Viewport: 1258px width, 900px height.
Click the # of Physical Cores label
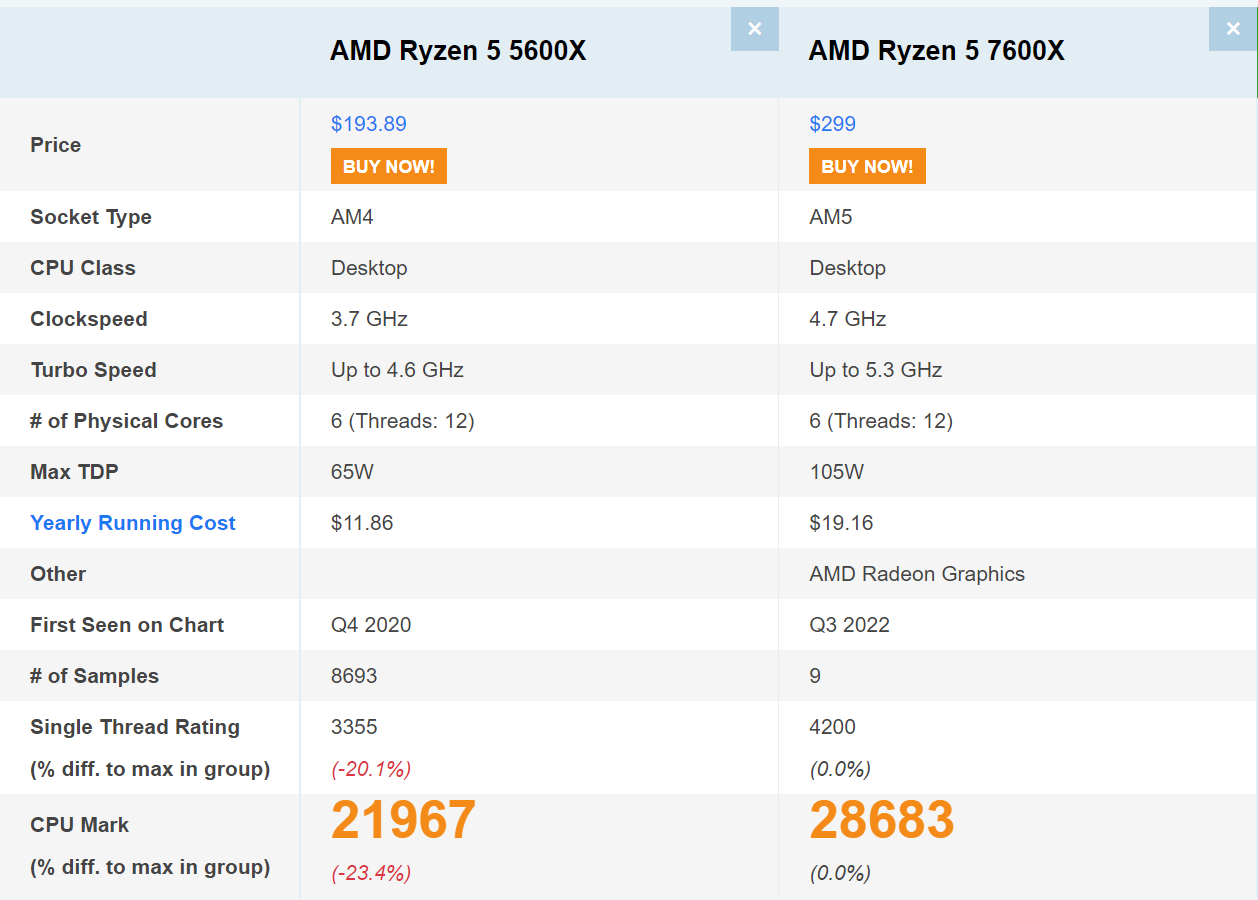point(127,421)
